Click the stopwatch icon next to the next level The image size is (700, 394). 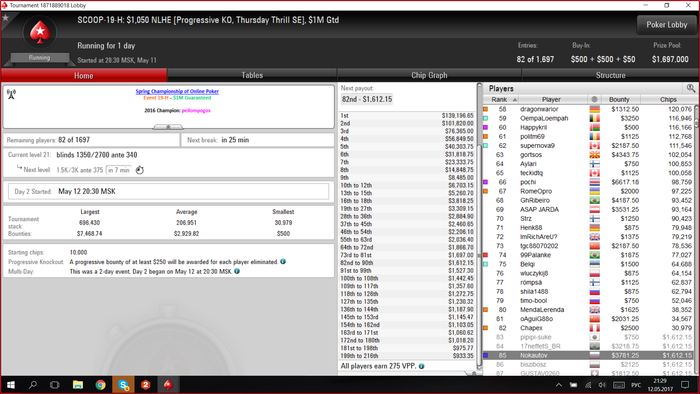tap(140, 170)
